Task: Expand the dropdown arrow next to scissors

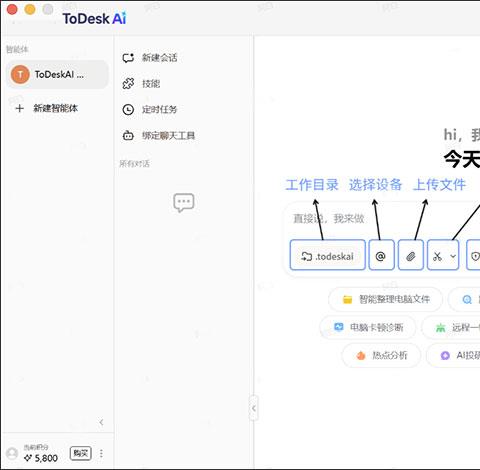Action: pyautogui.click(x=453, y=256)
